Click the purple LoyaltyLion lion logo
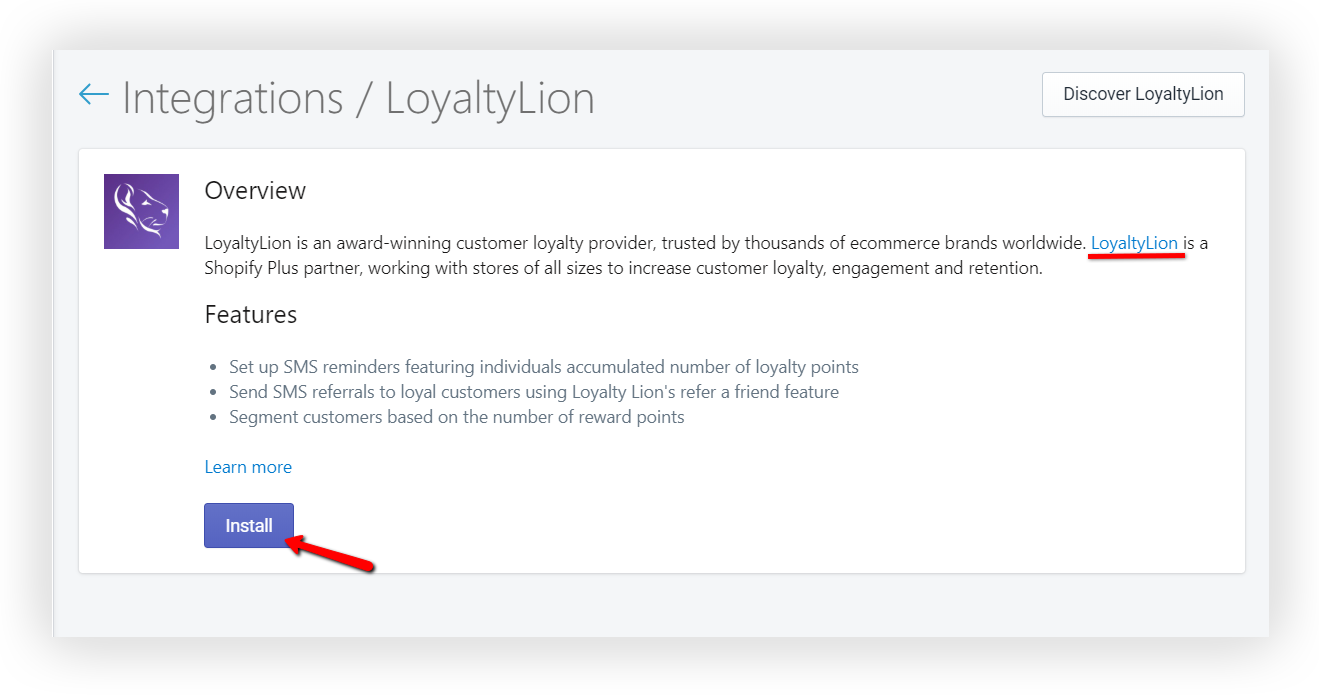Viewport: 1319px width, 697px height. (141, 211)
